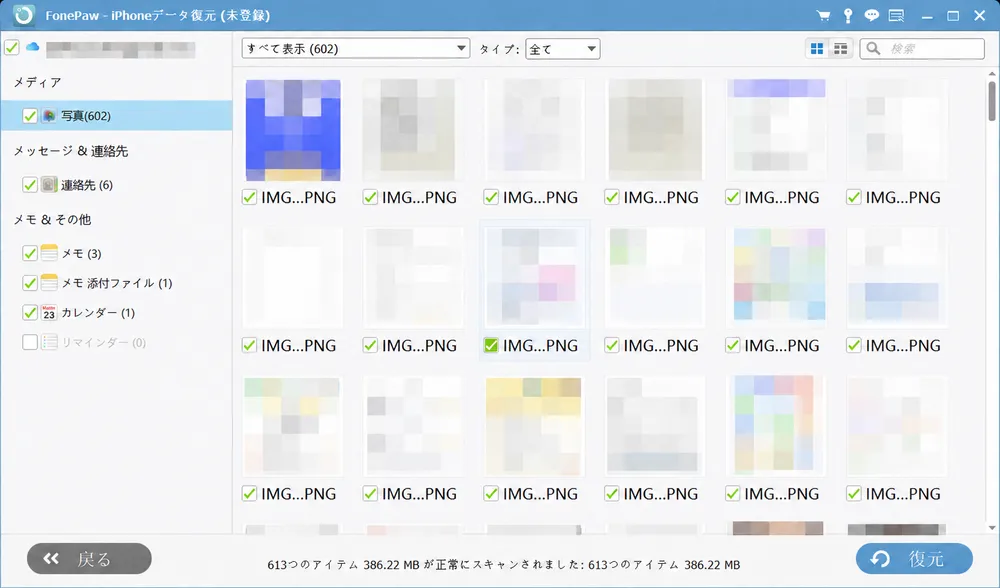Switch to thumbnail grid view
Screen dimensions: 1000x588
pos(817,48)
